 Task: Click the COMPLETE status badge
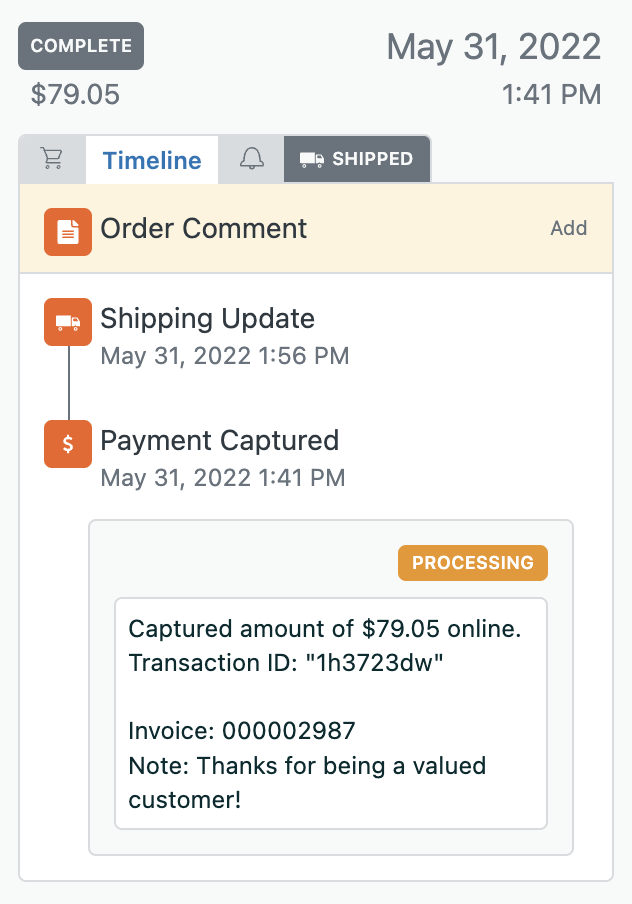click(x=81, y=46)
